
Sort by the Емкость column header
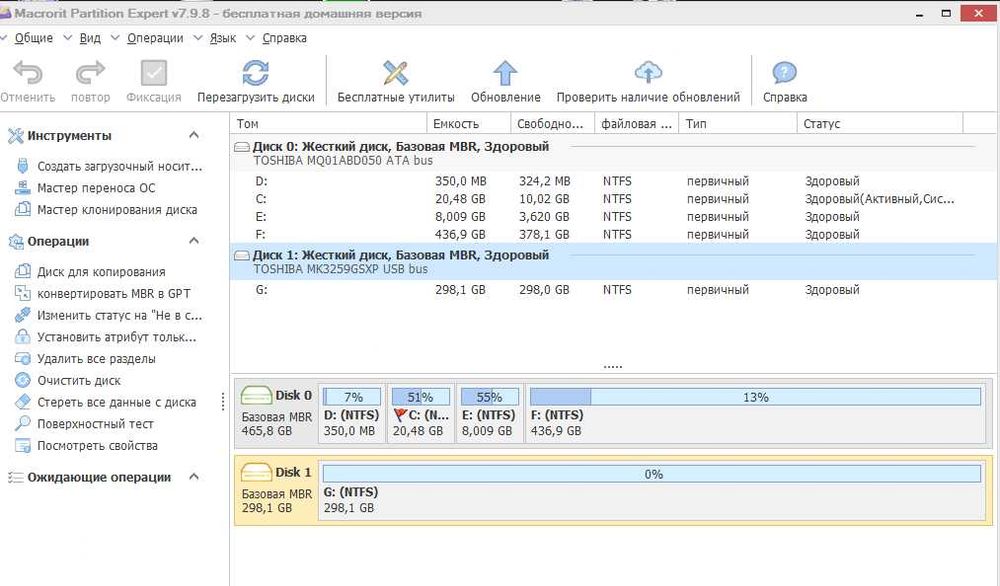[468, 124]
